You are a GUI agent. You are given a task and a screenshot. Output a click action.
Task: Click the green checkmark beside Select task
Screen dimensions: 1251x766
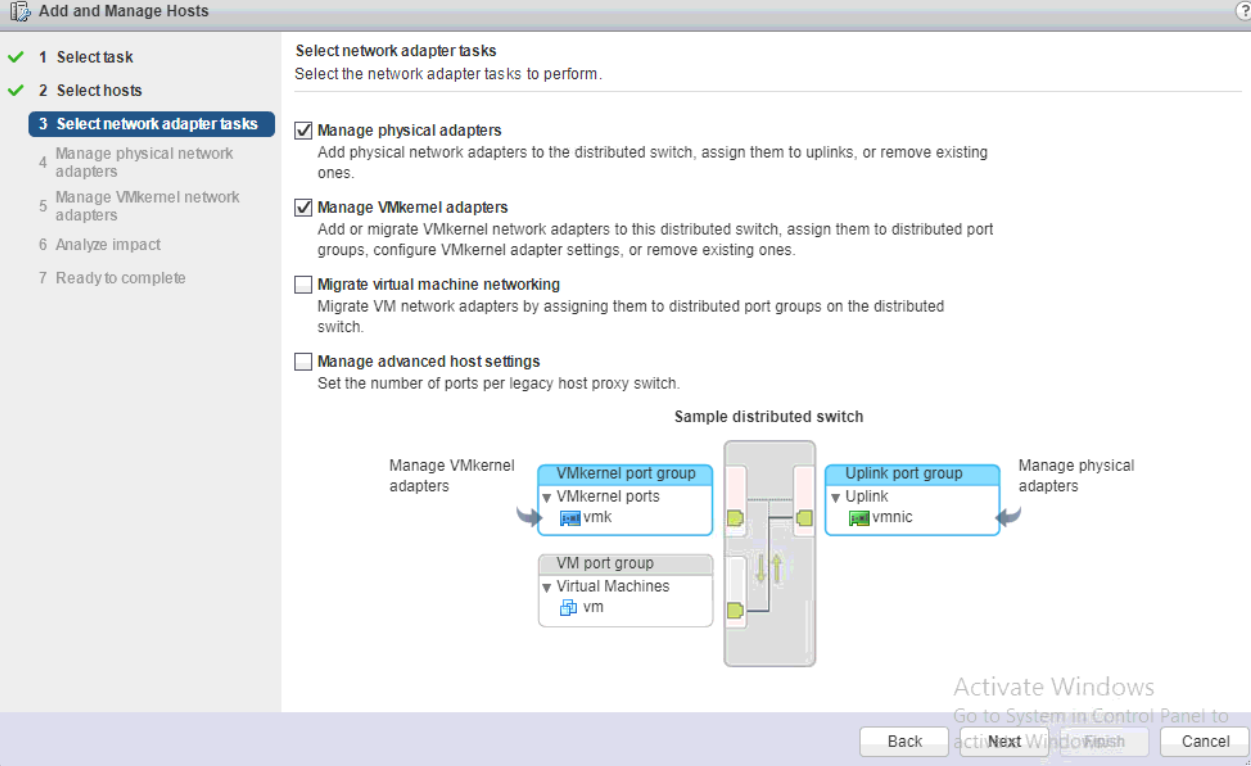tap(16, 57)
